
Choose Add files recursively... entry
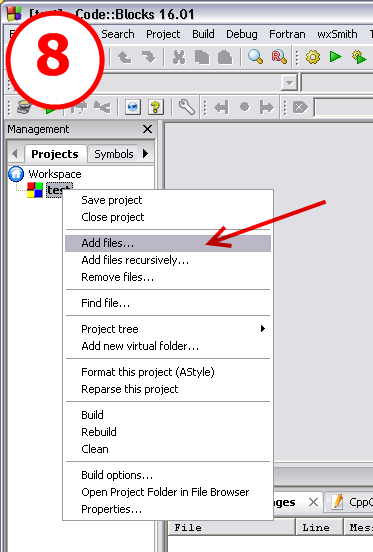(168, 260)
